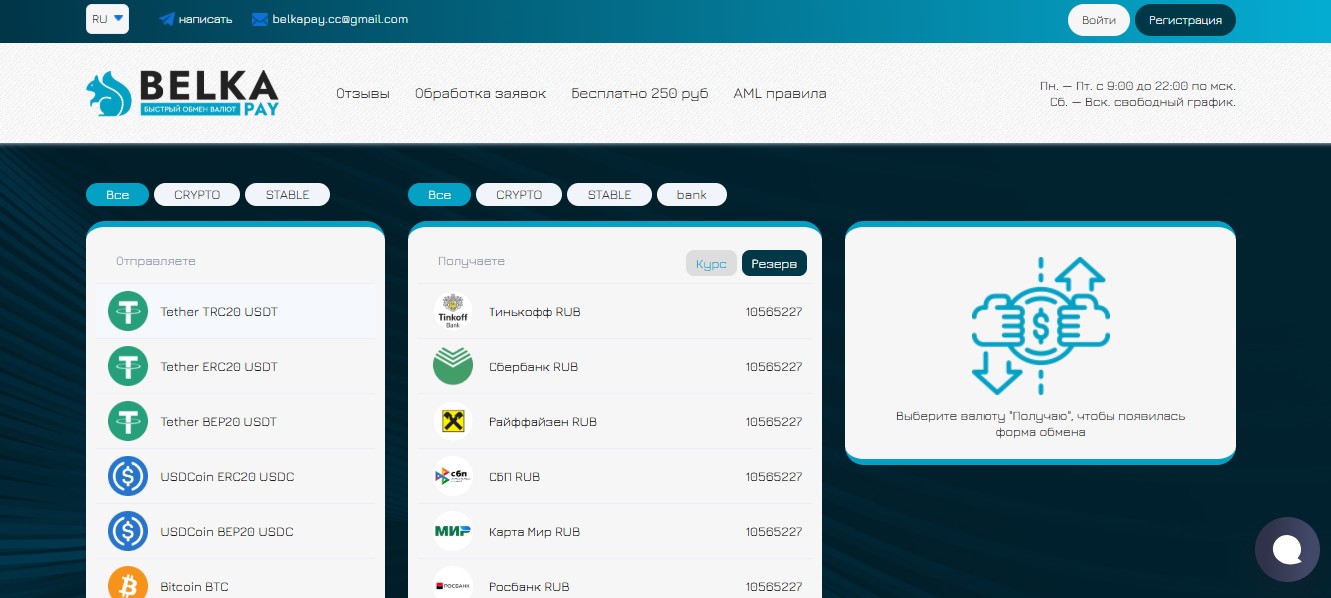Open the live chat bubble widget

[1287, 549]
